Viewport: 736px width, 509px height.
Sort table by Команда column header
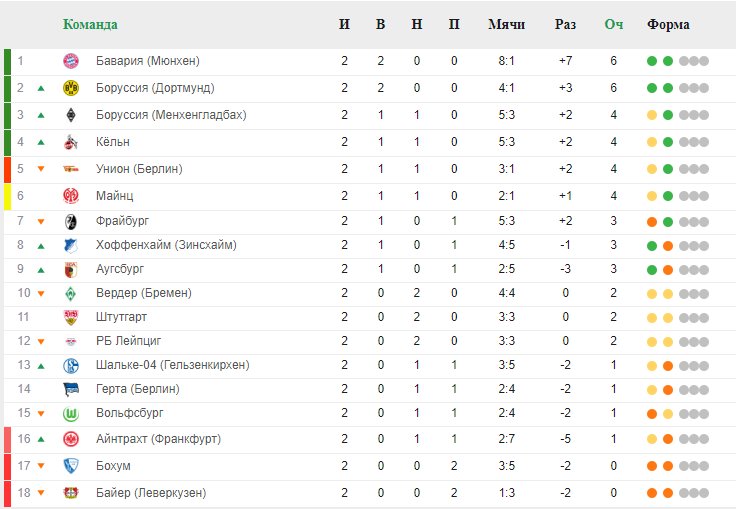[x=90, y=24]
